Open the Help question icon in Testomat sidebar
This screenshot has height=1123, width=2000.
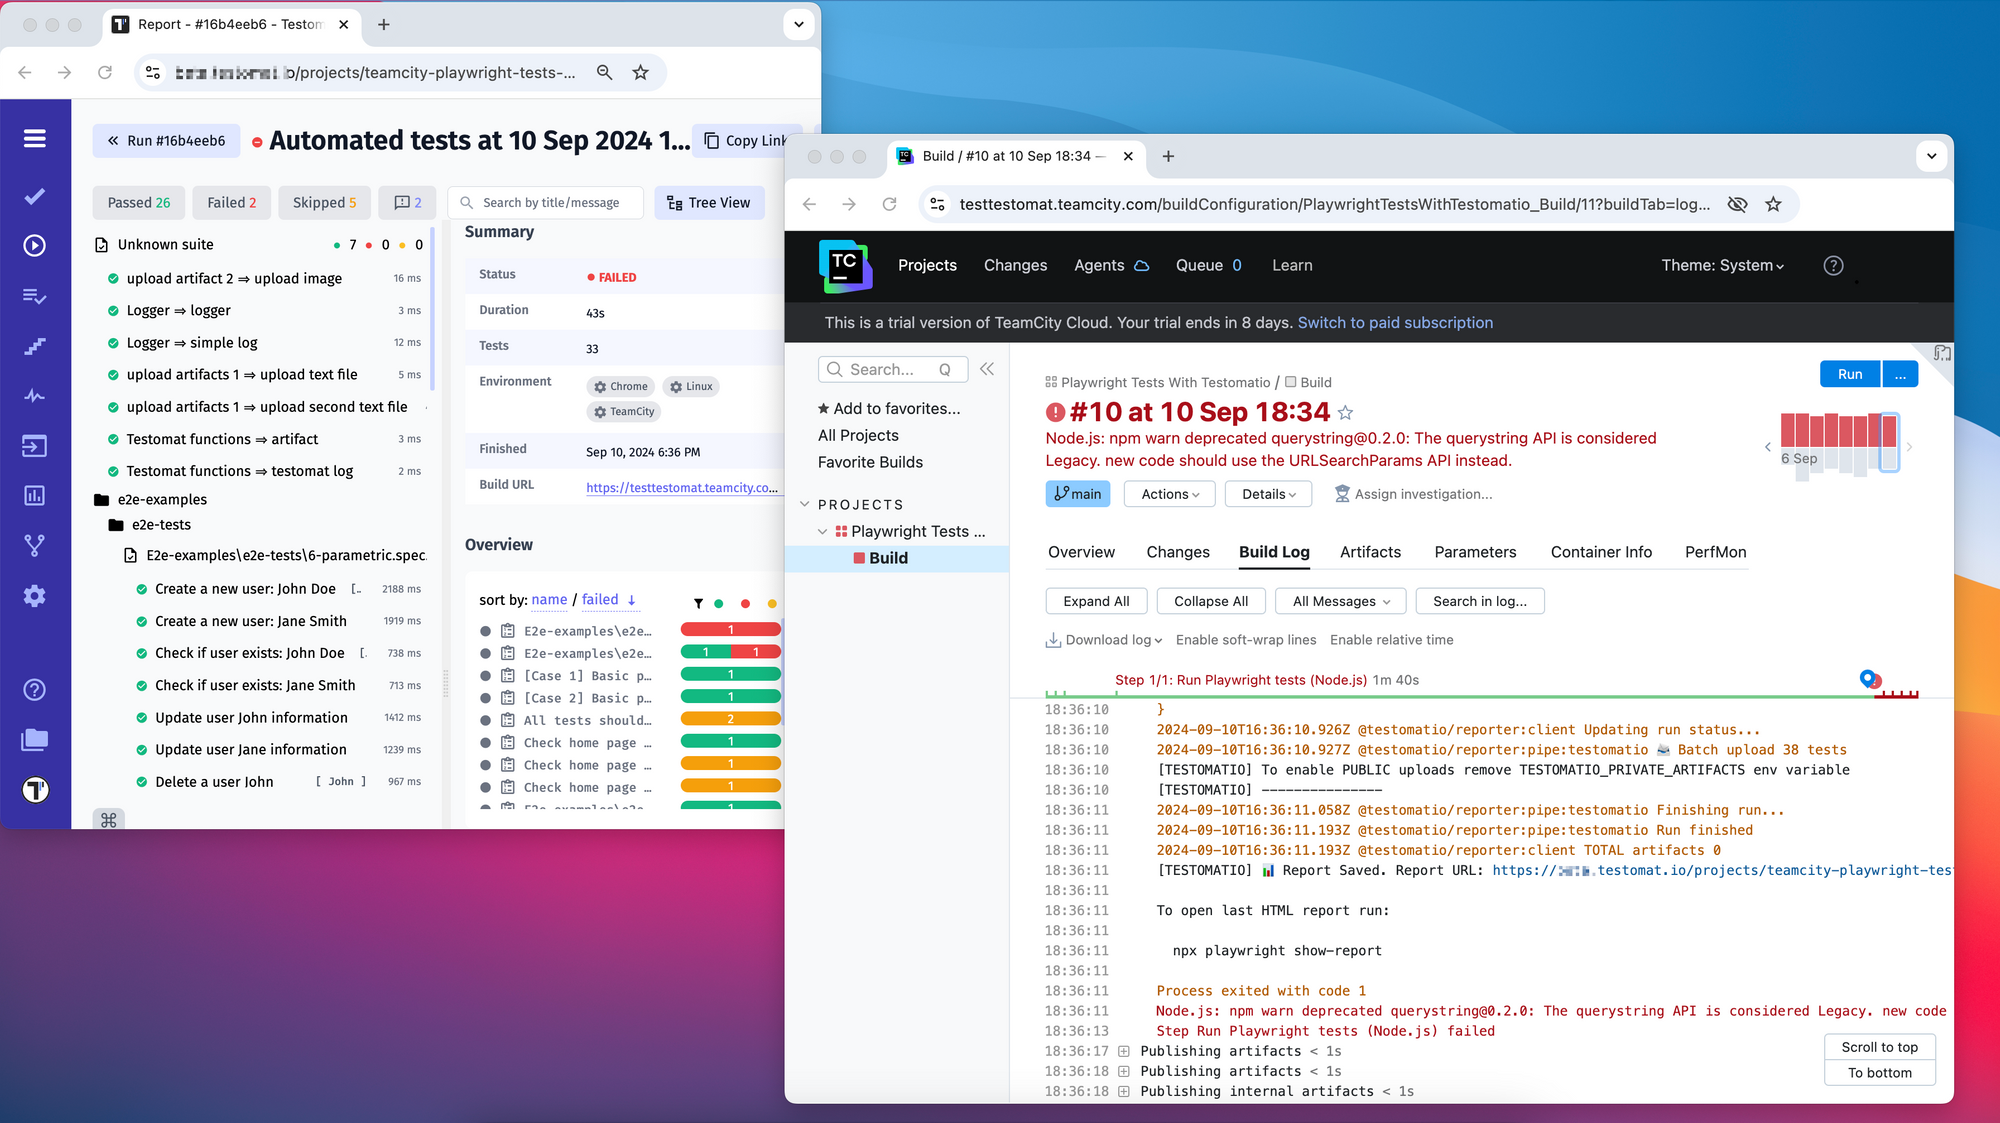(35, 690)
